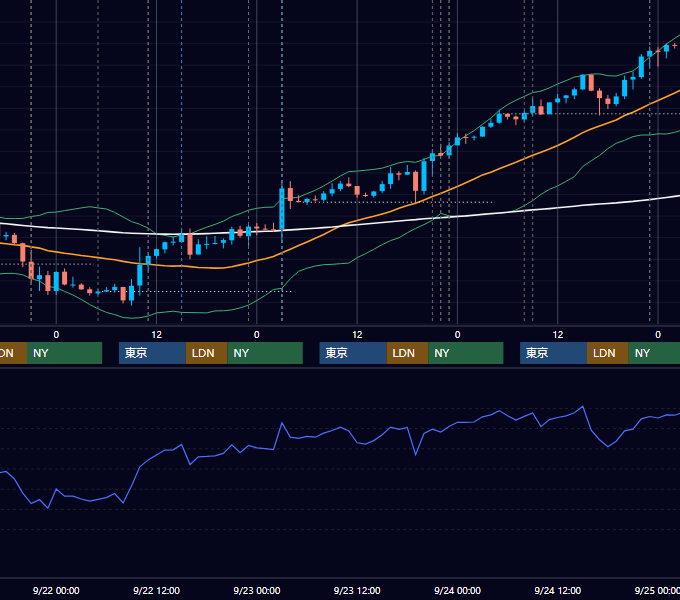Select the 東京 session block on 9/24
Image resolution: width=680 pixels, height=600 pixels.
[553, 353]
